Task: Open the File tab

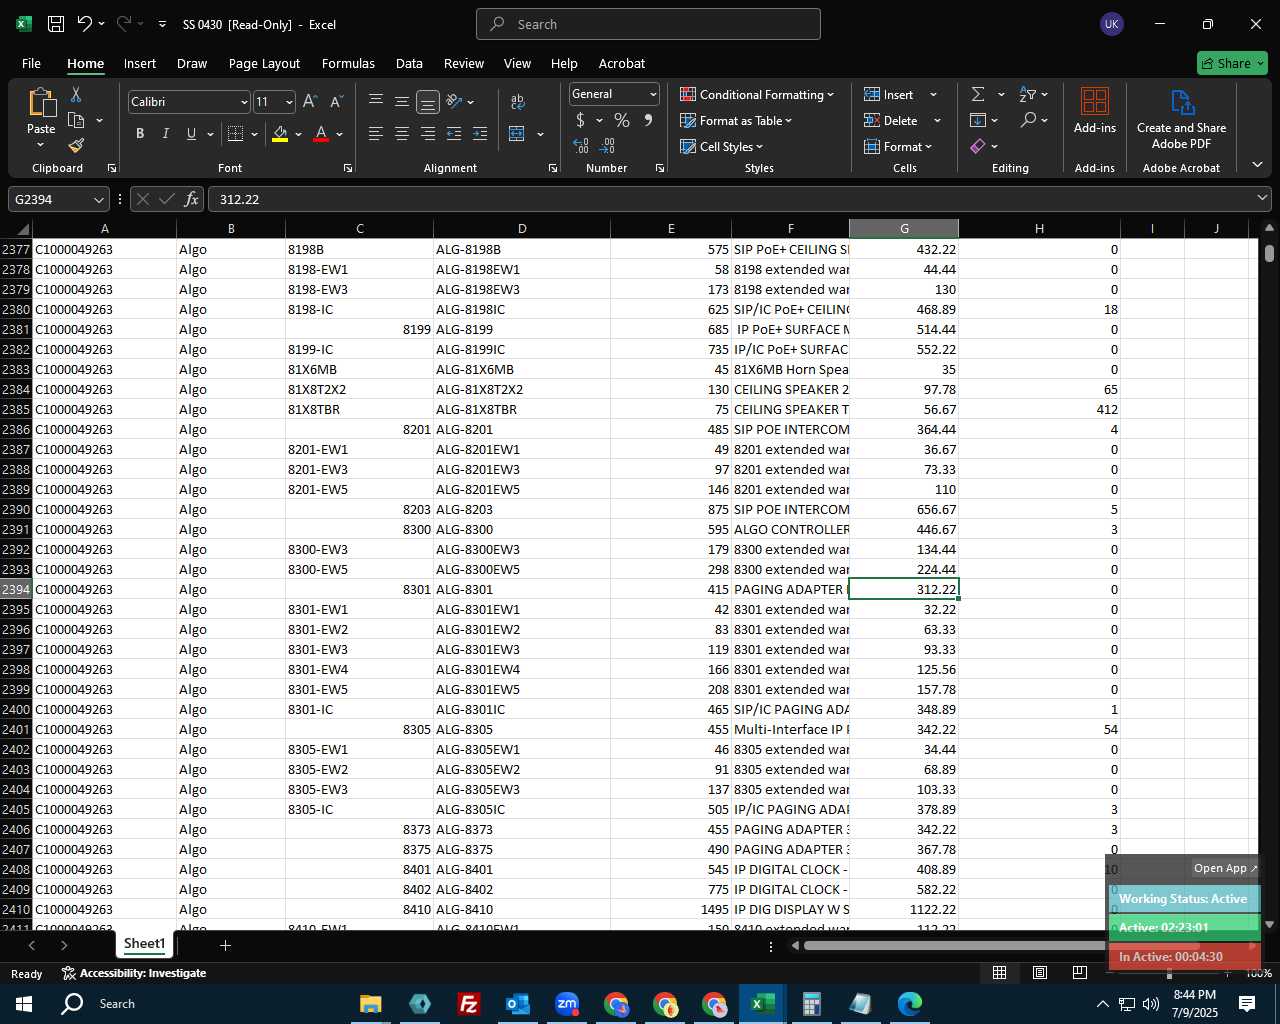Action: 31,63
